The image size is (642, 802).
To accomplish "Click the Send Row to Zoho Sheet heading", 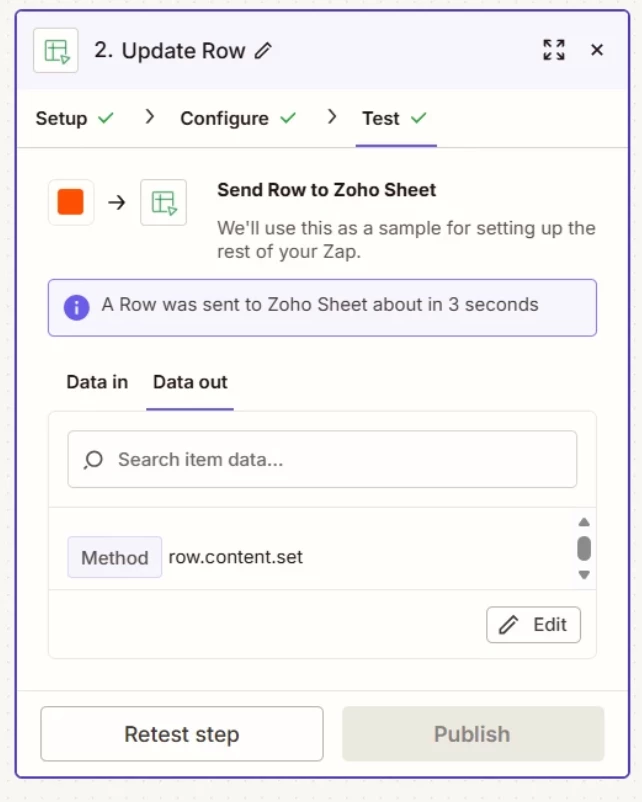I will coord(326,190).
